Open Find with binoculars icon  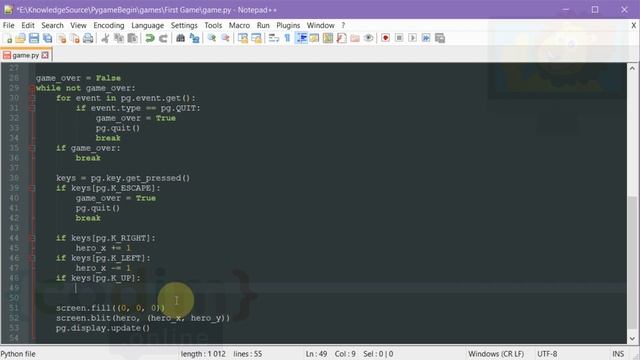click(180, 38)
